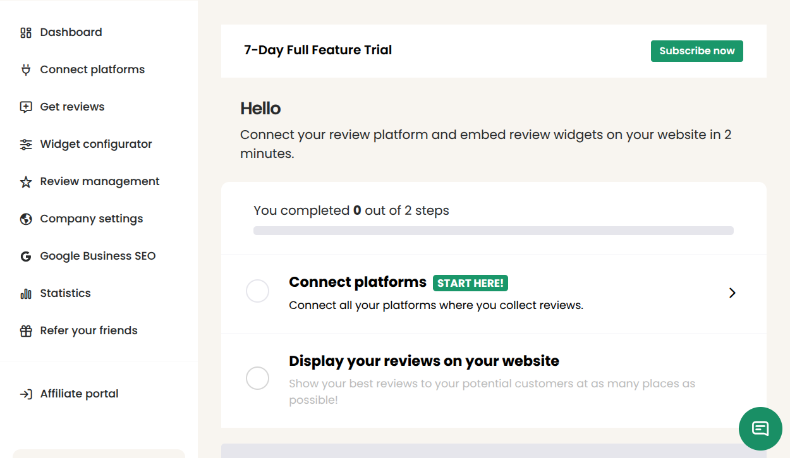Click the Hello heading
Viewport: 790px width, 458px height.
coord(260,108)
